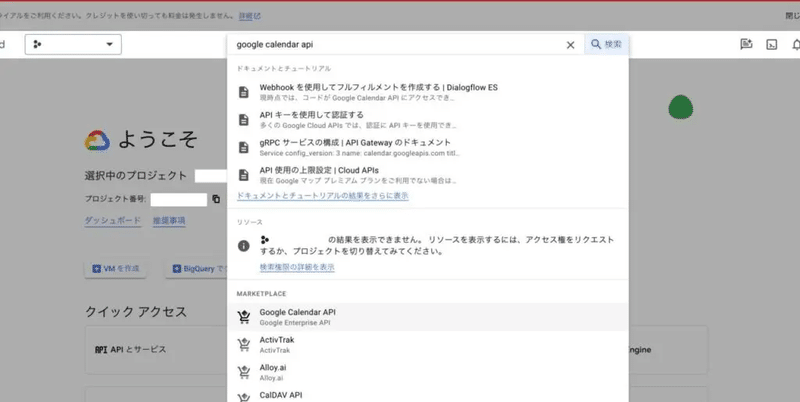Open the ダッシュボード link

112,221
